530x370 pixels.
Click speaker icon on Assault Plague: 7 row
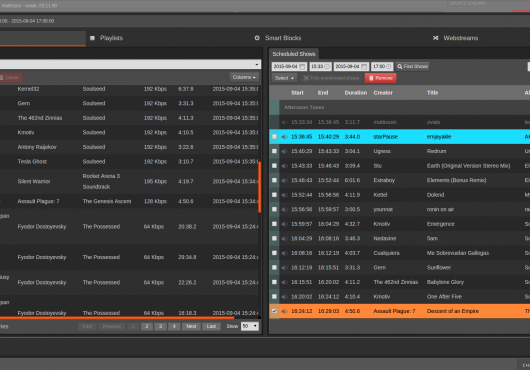point(285,311)
